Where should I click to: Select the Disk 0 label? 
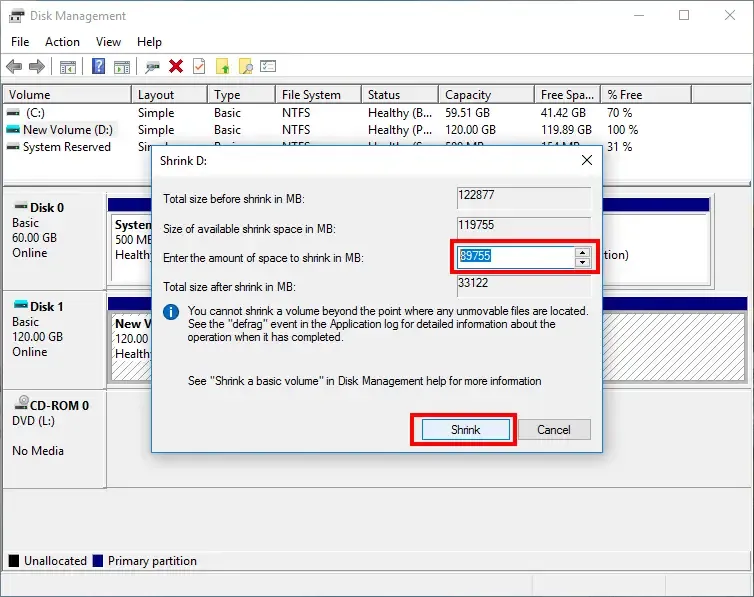click(x=47, y=208)
